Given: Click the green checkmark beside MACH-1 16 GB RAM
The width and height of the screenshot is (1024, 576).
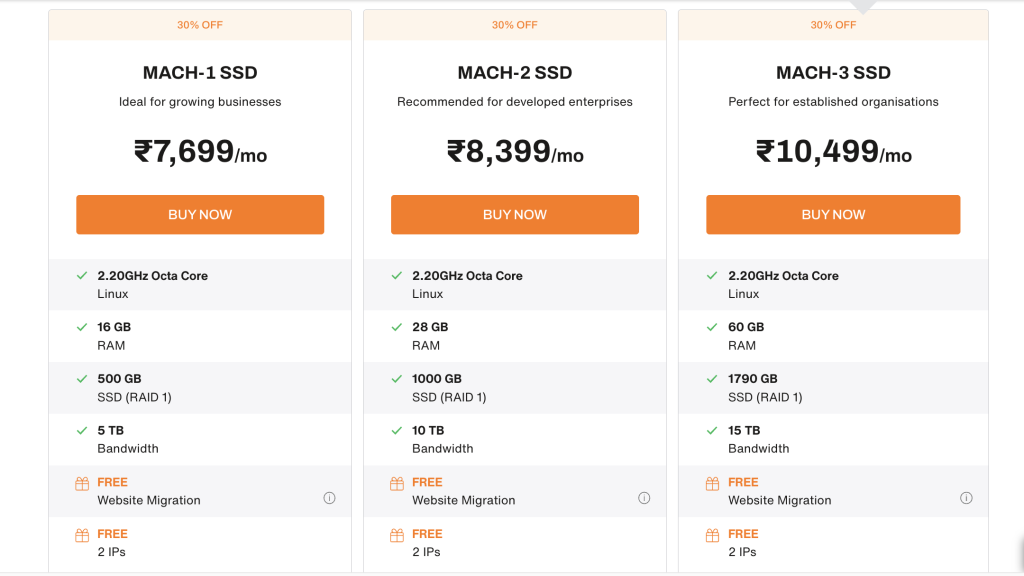Looking at the screenshot, I should (x=82, y=327).
